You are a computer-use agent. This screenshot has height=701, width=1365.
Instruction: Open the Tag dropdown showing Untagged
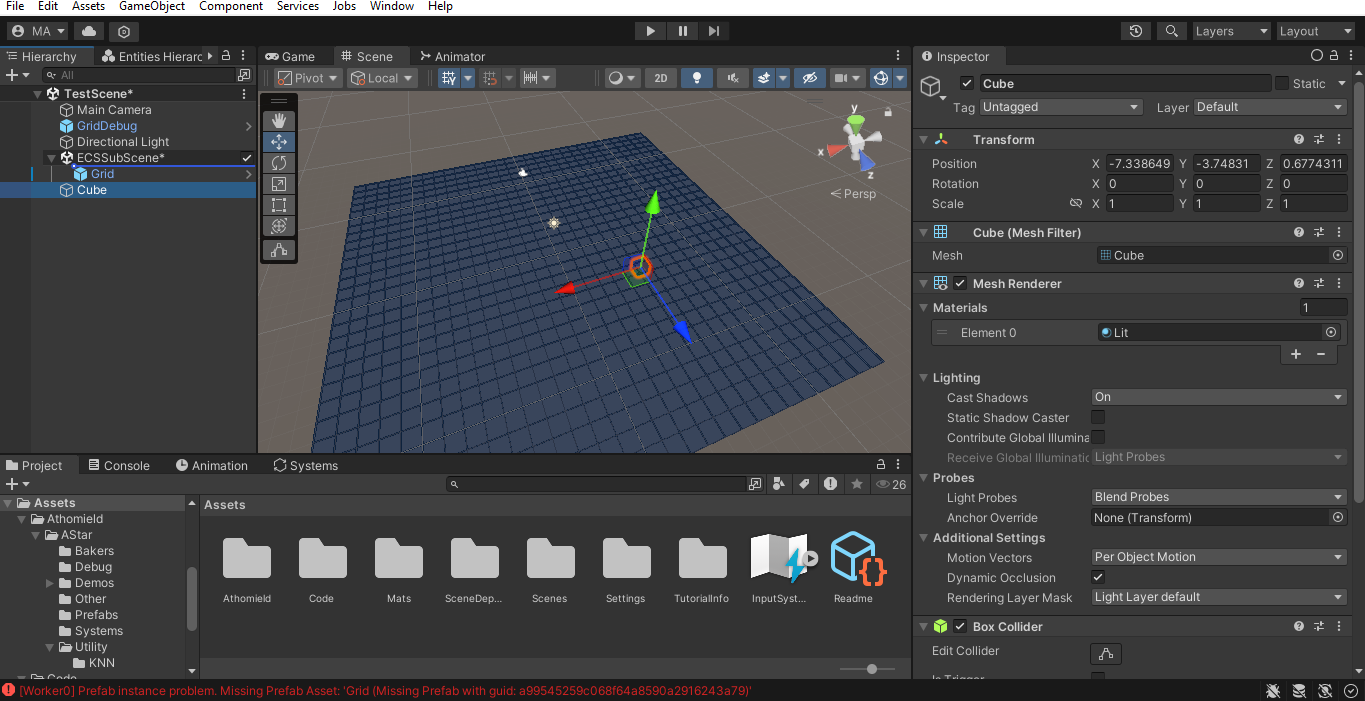click(1060, 107)
